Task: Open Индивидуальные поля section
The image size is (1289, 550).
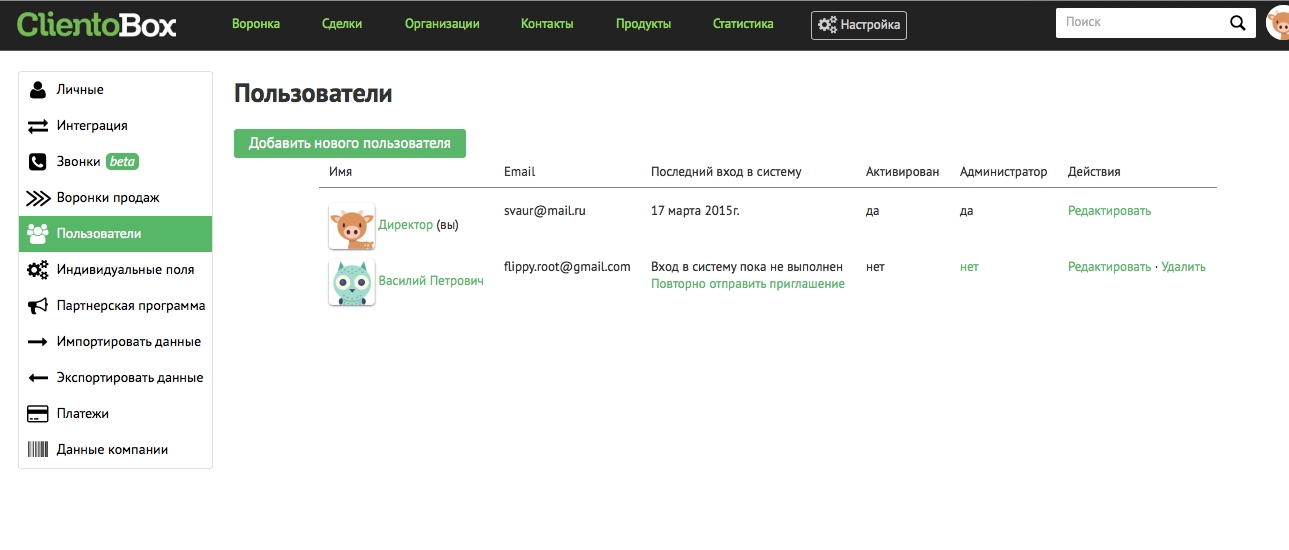Action: click(116, 270)
